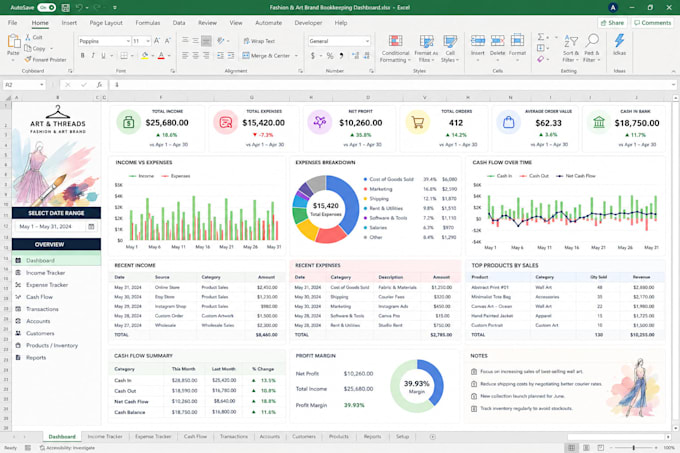This screenshot has height=453, width=680.
Task: Switch to Page Layout view in status bar
Action: coord(586,447)
